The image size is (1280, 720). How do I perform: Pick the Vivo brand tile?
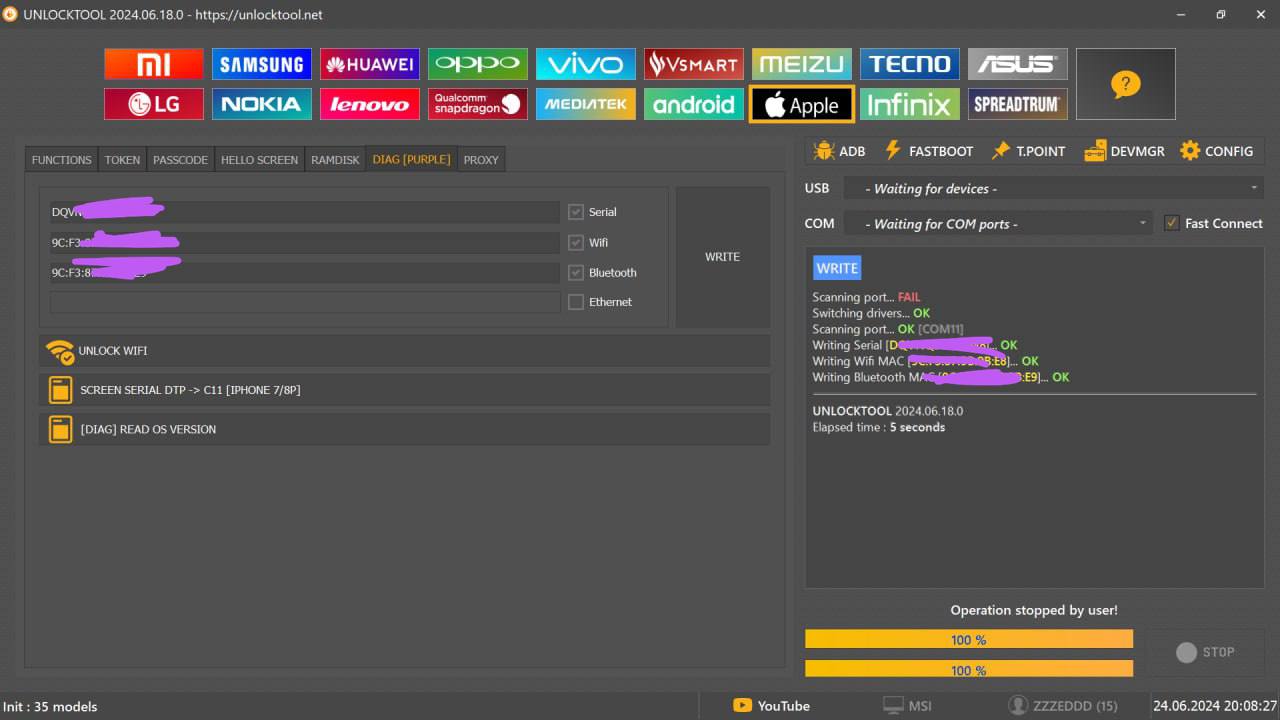(586, 64)
